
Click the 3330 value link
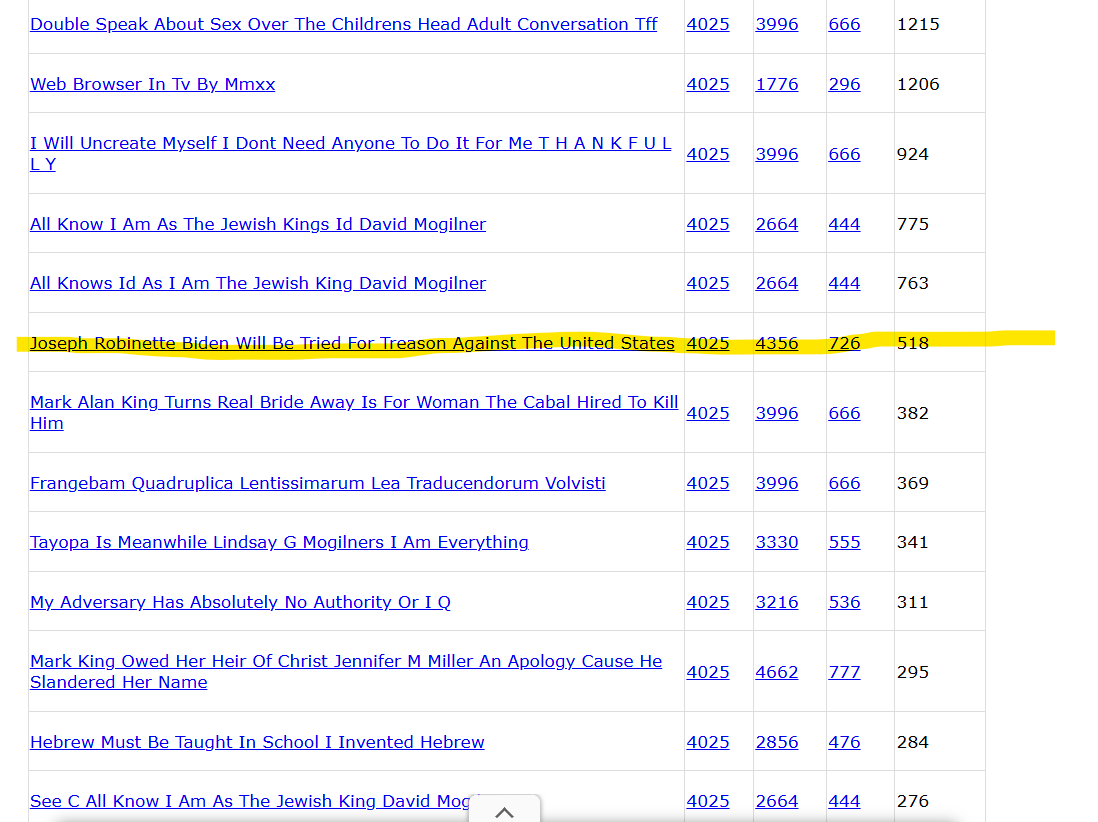(777, 543)
